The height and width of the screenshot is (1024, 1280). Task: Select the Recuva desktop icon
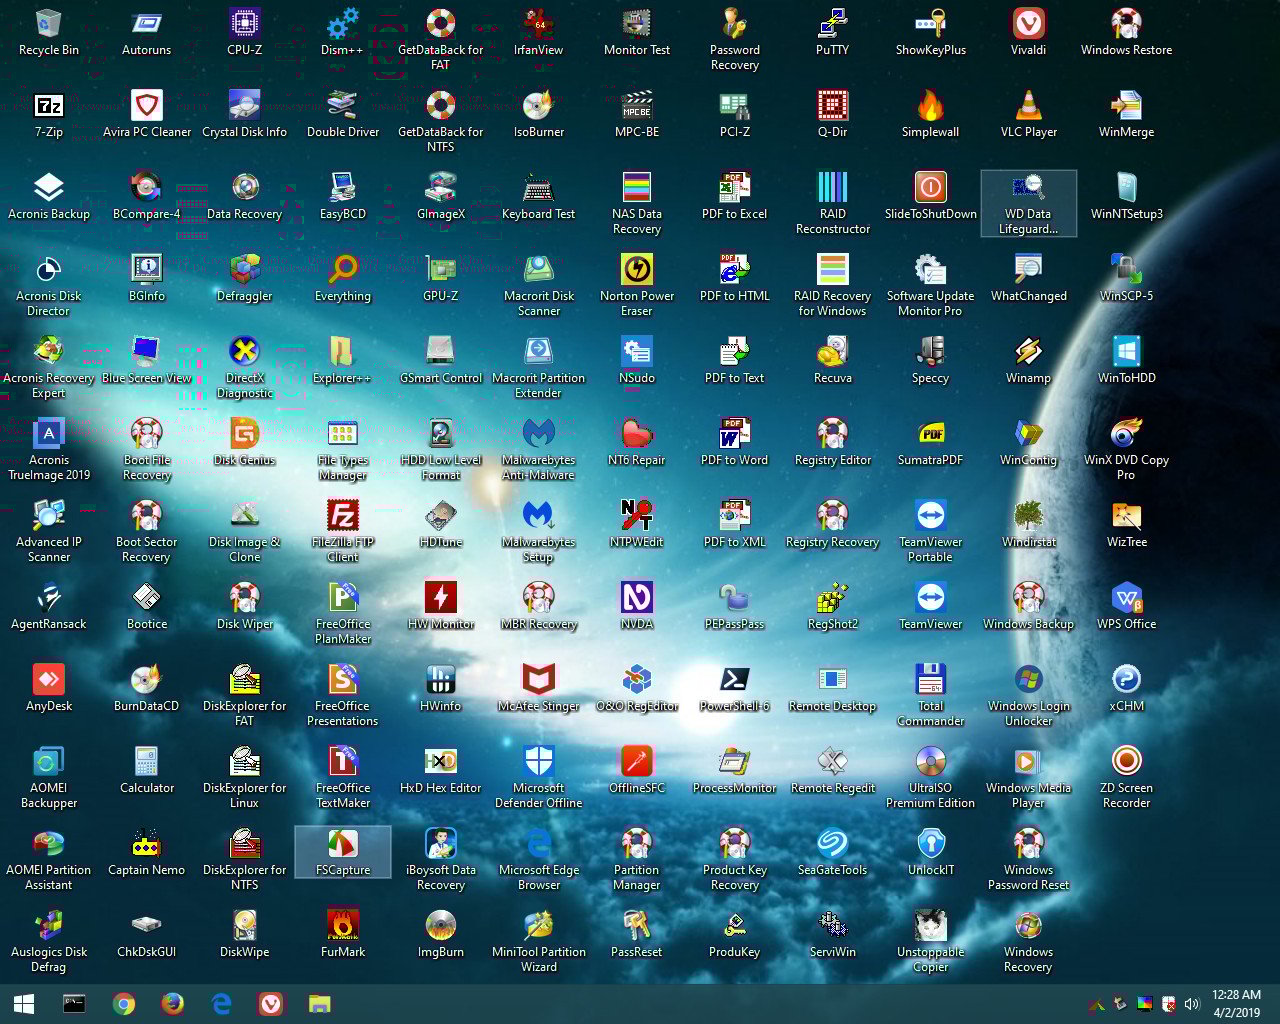pos(832,359)
